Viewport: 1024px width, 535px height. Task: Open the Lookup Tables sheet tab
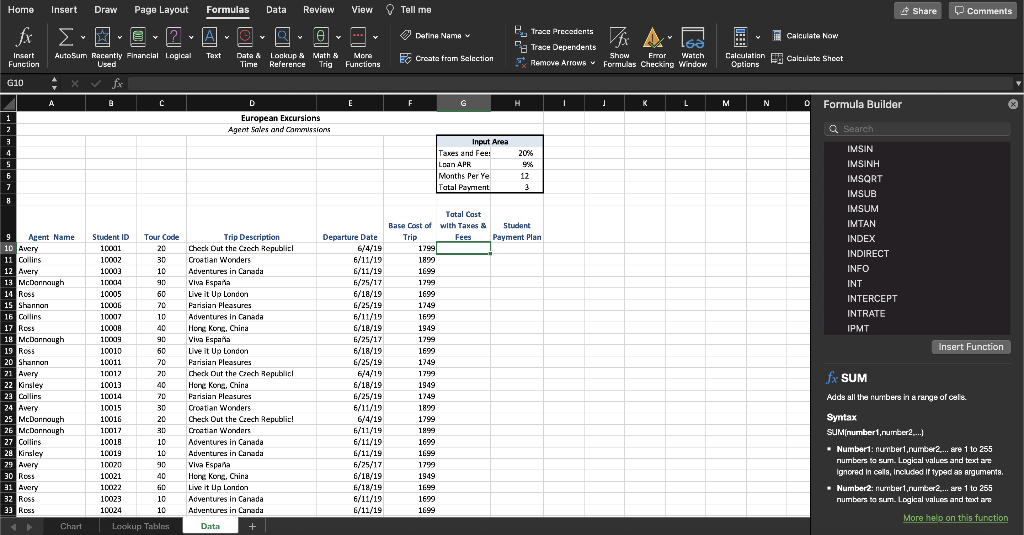(140, 525)
